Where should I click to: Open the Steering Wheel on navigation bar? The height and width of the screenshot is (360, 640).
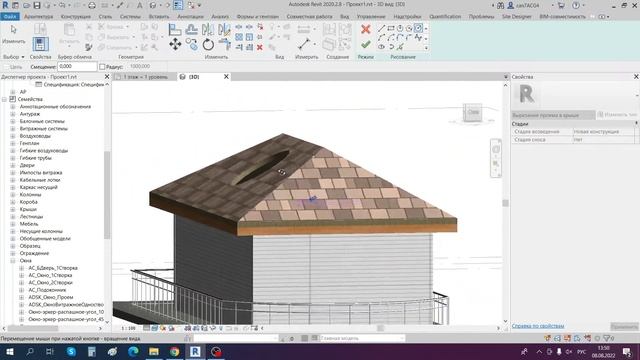pyautogui.click(x=496, y=149)
